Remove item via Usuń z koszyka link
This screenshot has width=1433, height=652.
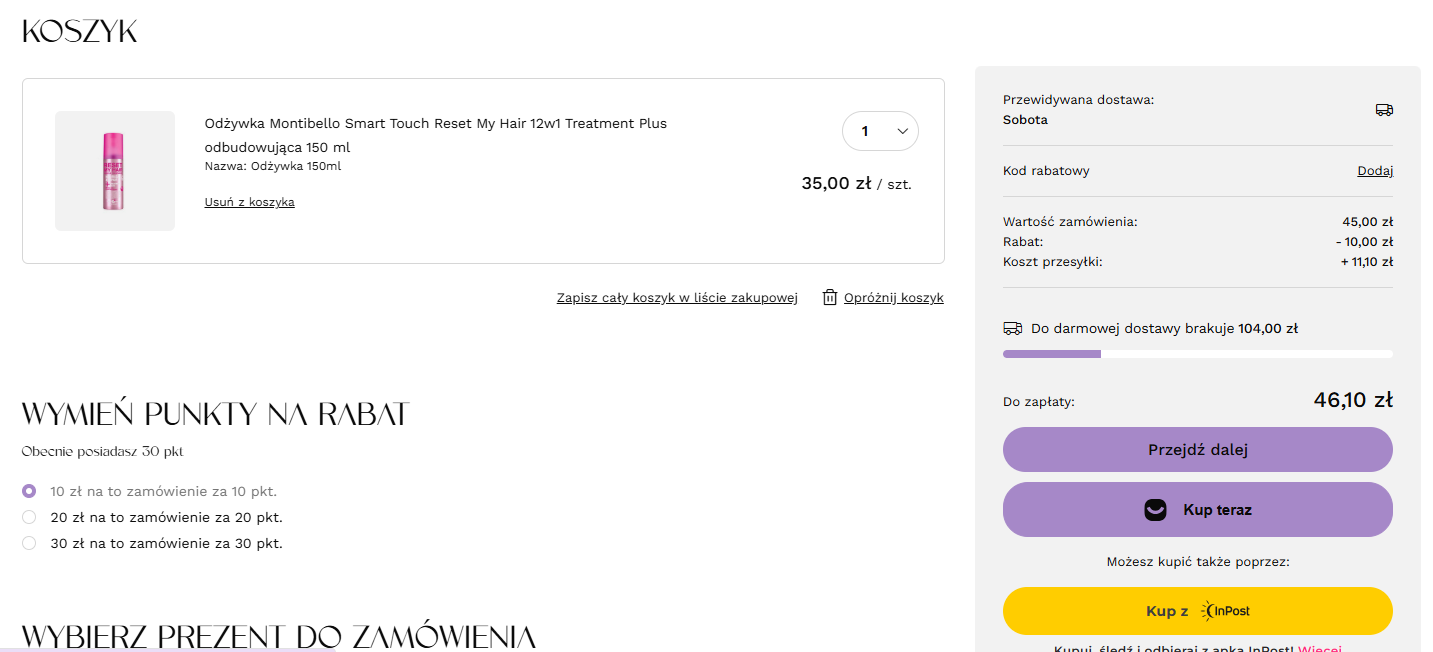point(249,202)
